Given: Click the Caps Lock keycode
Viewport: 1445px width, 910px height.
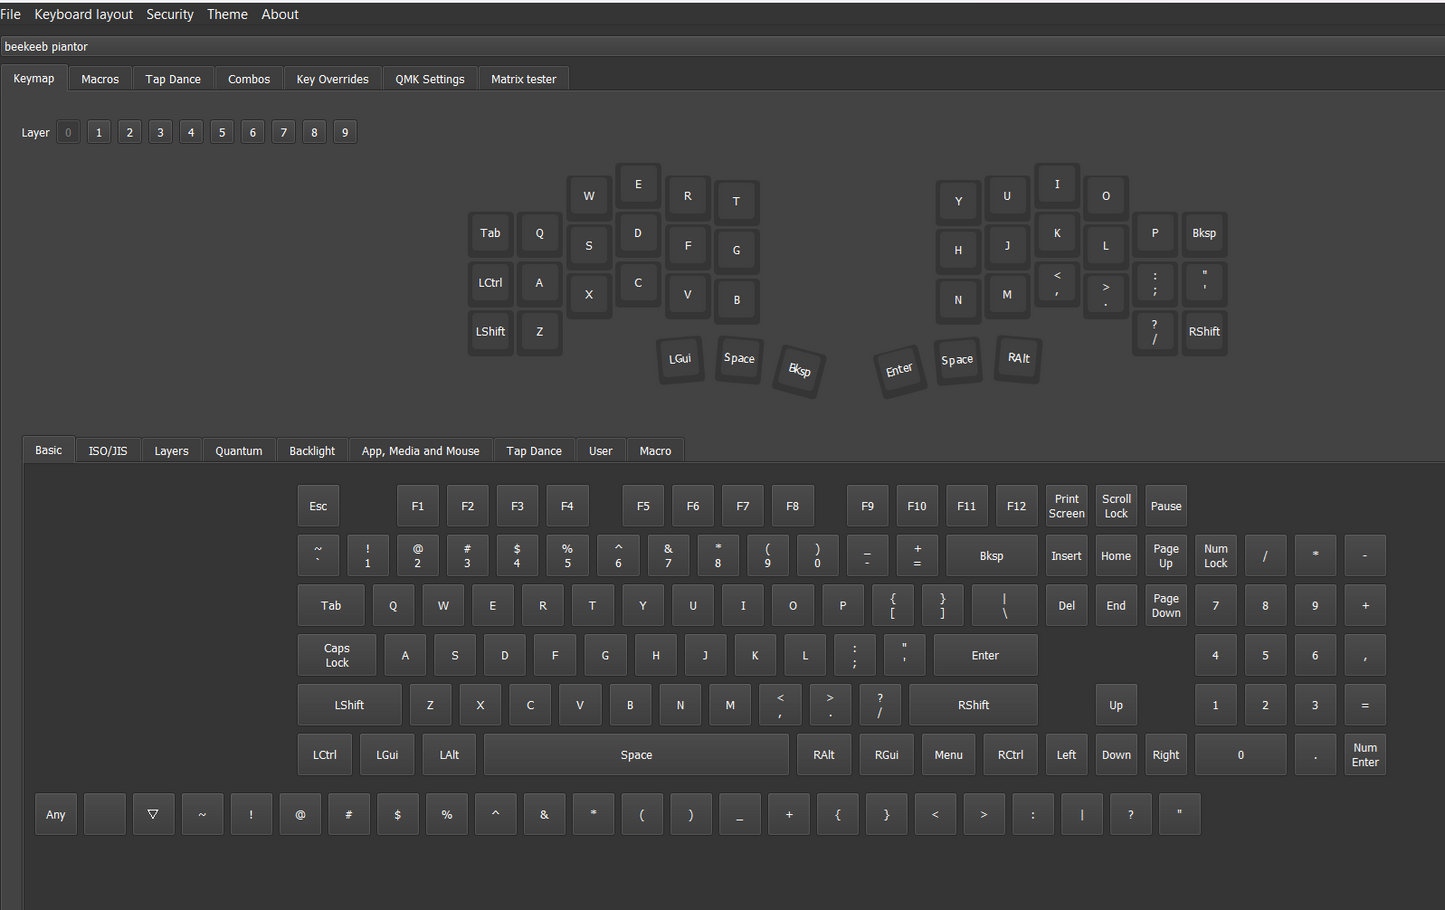Looking at the screenshot, I should click(x=336, y=654).
